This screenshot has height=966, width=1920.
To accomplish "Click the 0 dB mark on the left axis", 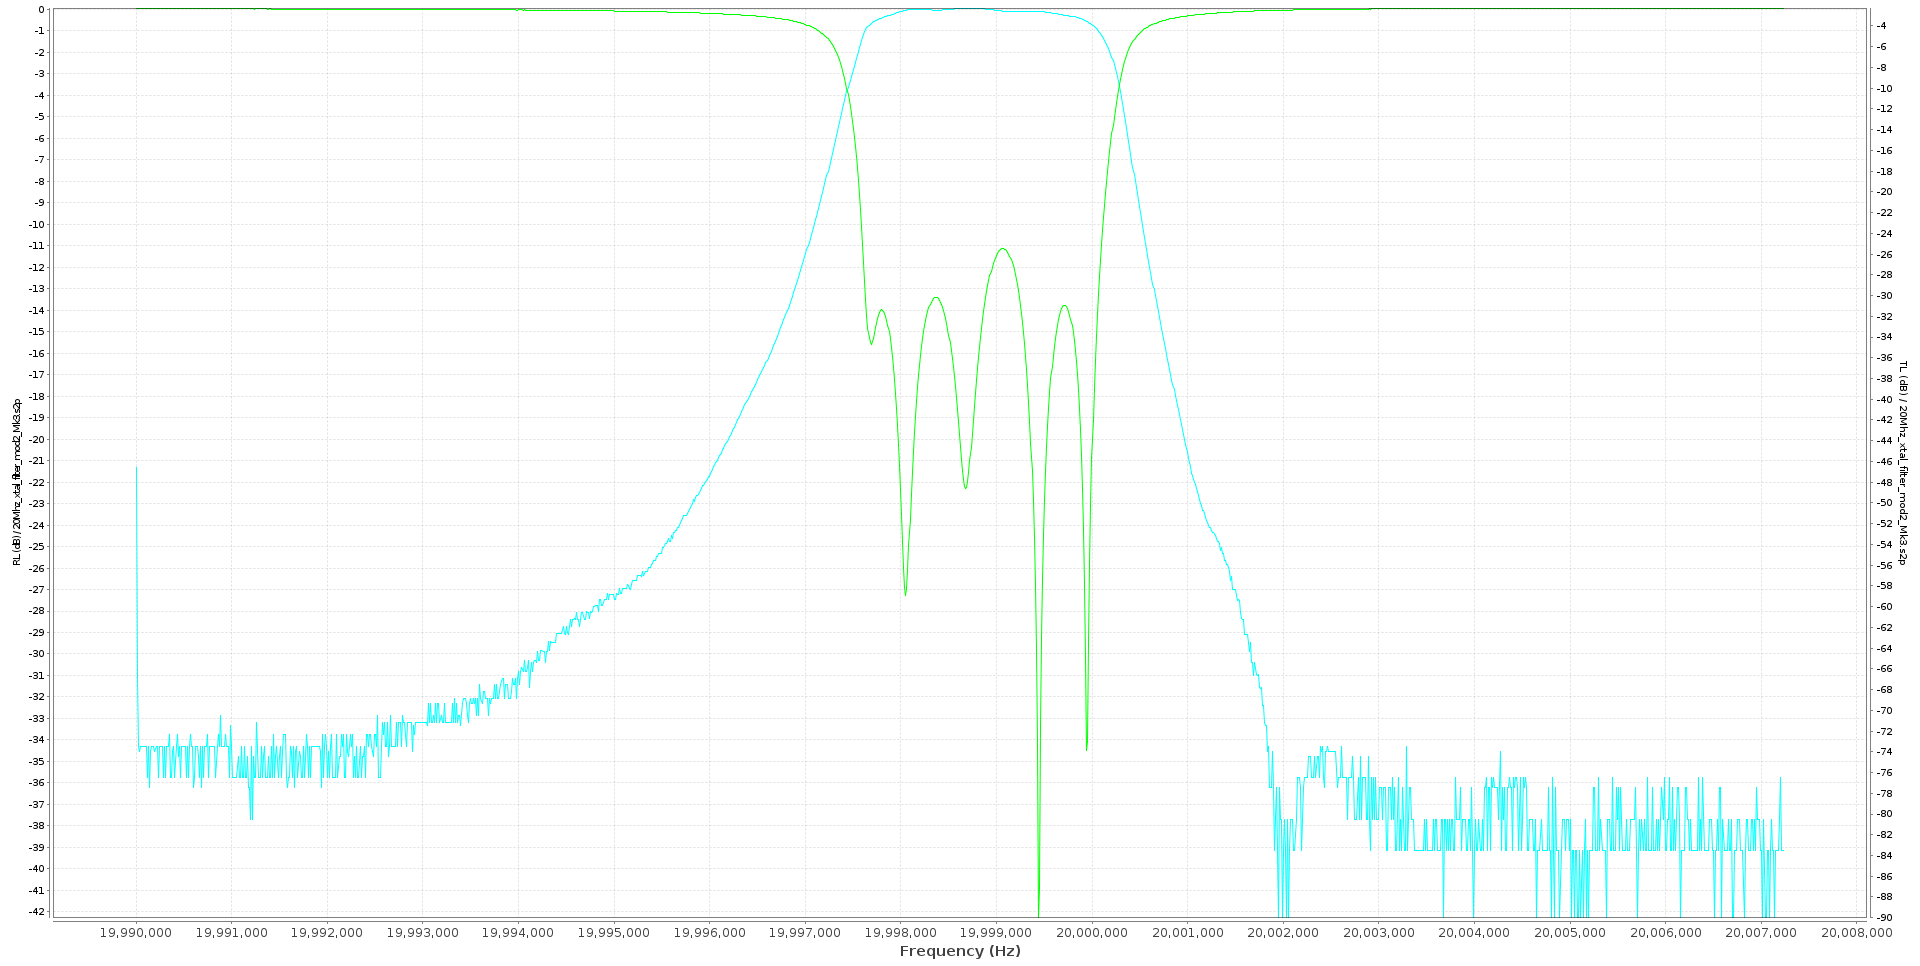I will click(x=39, y=9).
